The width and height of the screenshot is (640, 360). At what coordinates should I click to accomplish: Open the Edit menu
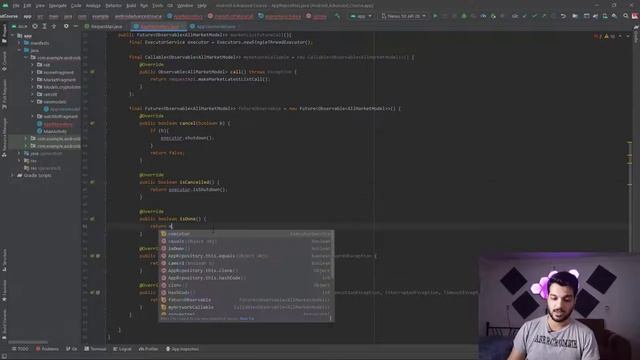(27, 6)
